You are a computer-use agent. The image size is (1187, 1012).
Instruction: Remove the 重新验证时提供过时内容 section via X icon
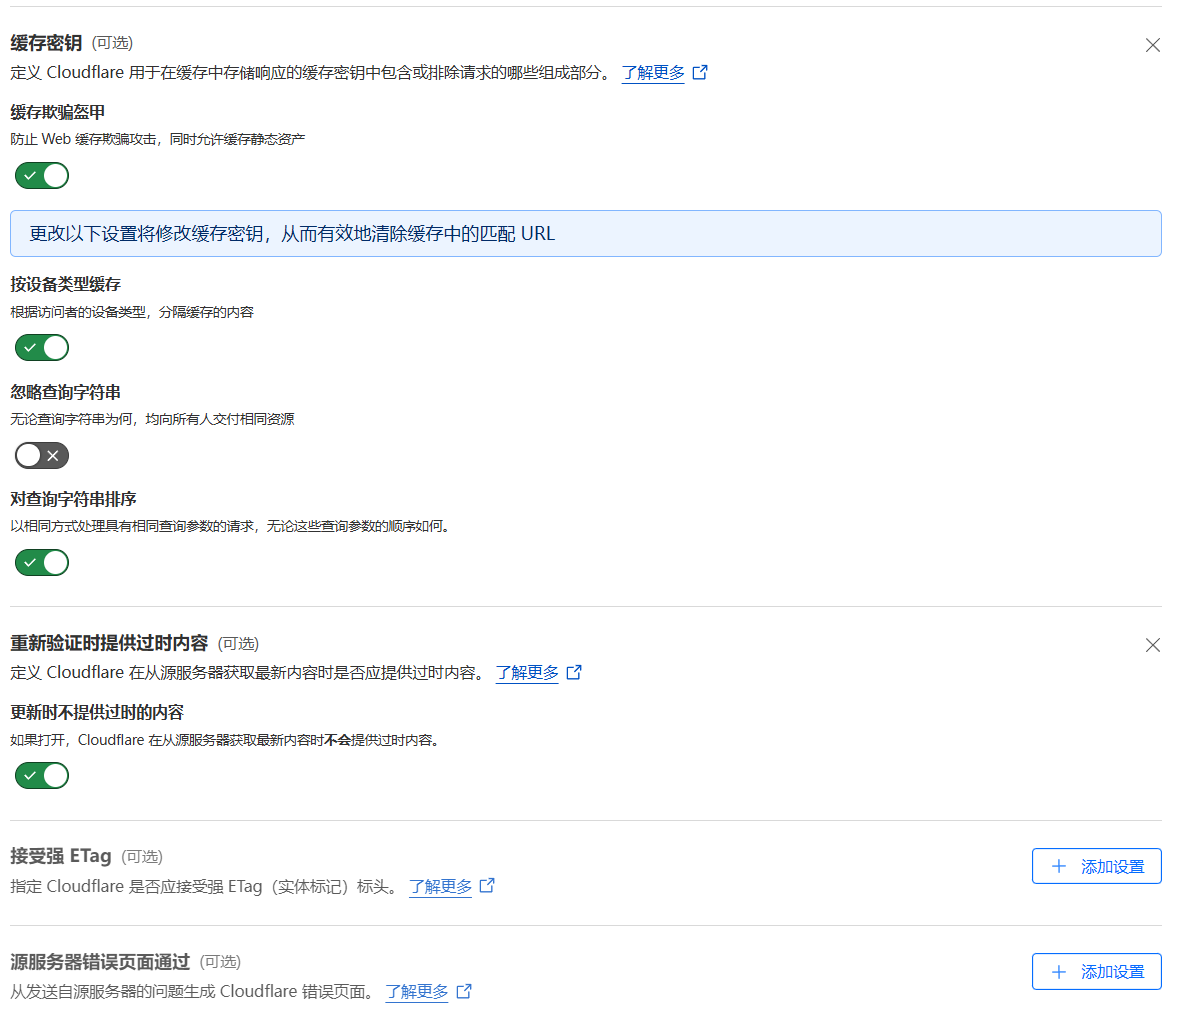(x=1152, y=645)
